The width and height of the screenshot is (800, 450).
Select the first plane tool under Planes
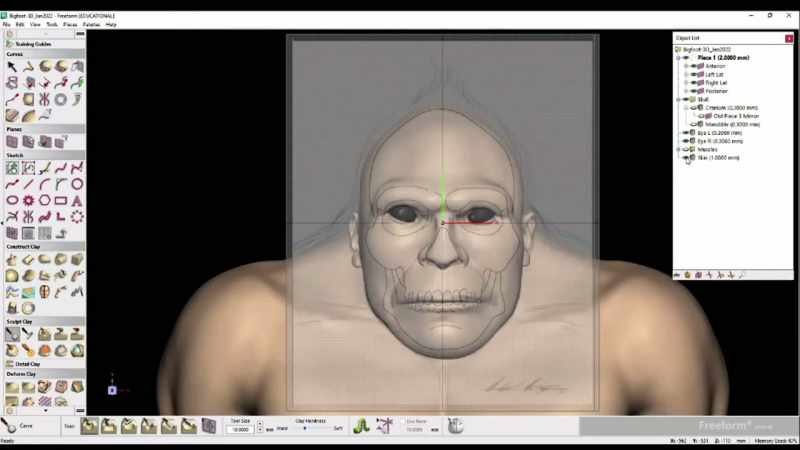click(12, 141)
